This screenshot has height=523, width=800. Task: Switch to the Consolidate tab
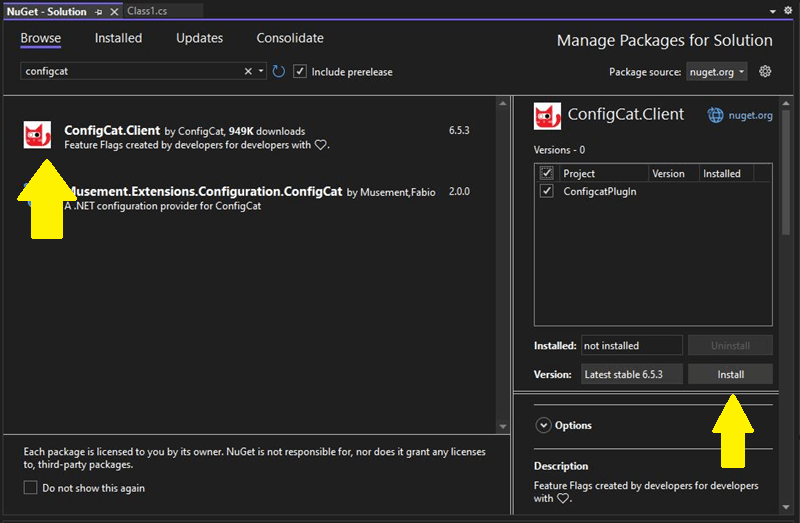click(290, 38)
